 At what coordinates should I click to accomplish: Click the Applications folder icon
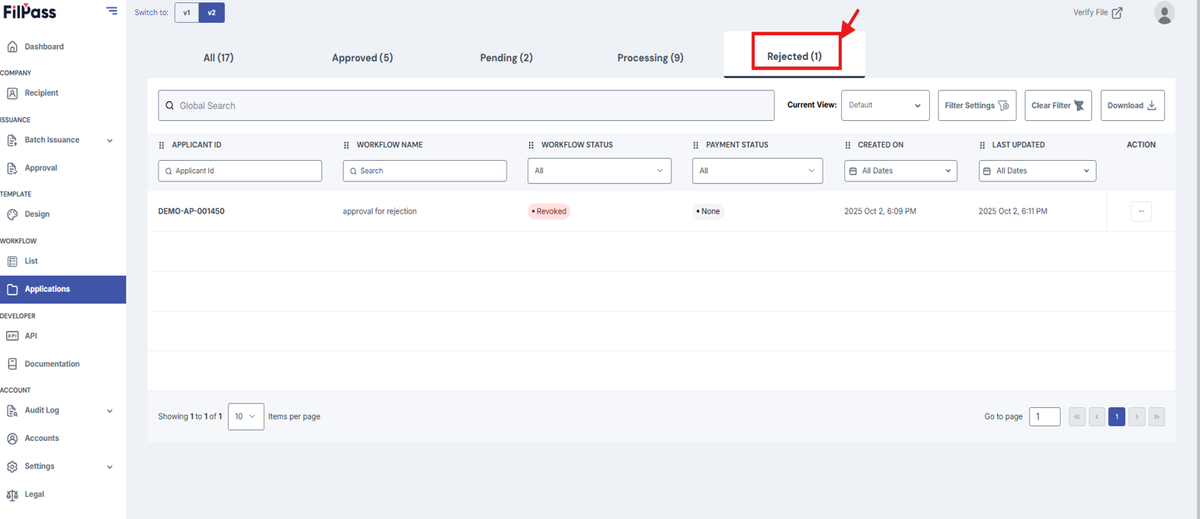[x=12, y=289]
